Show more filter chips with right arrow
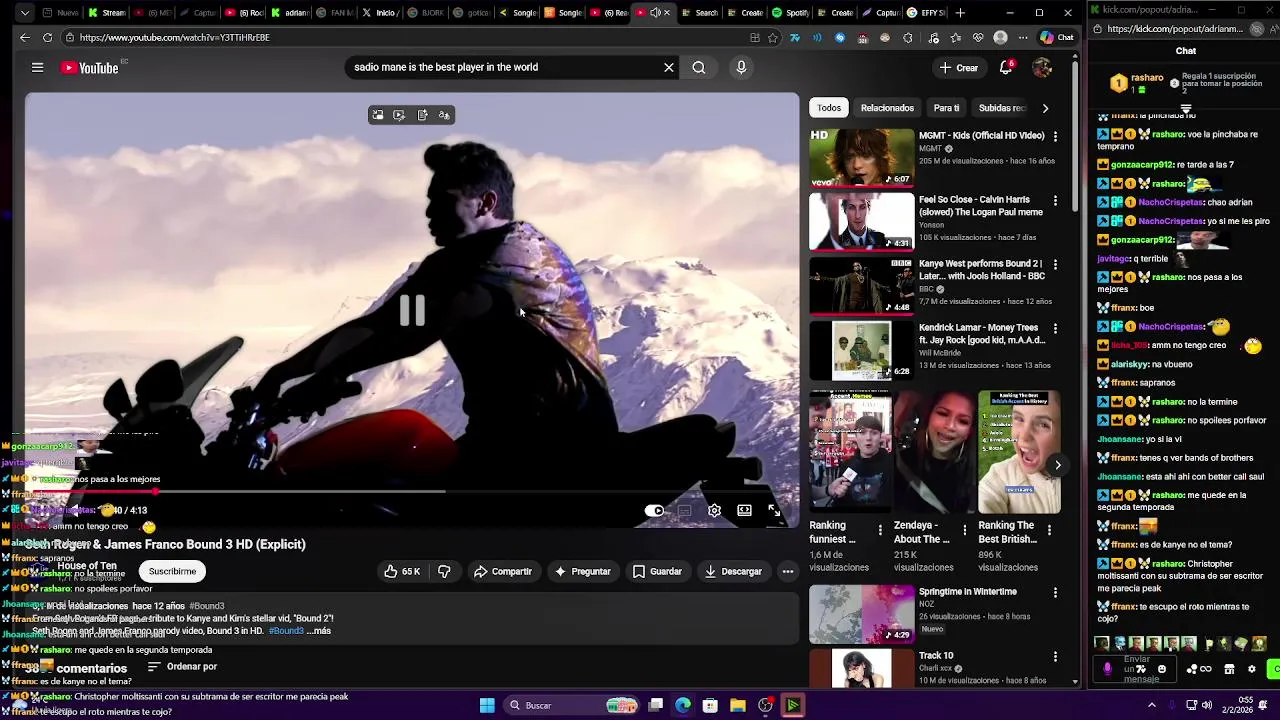1280x720 pixels. pyautogui.click(x=1046, y=108)
